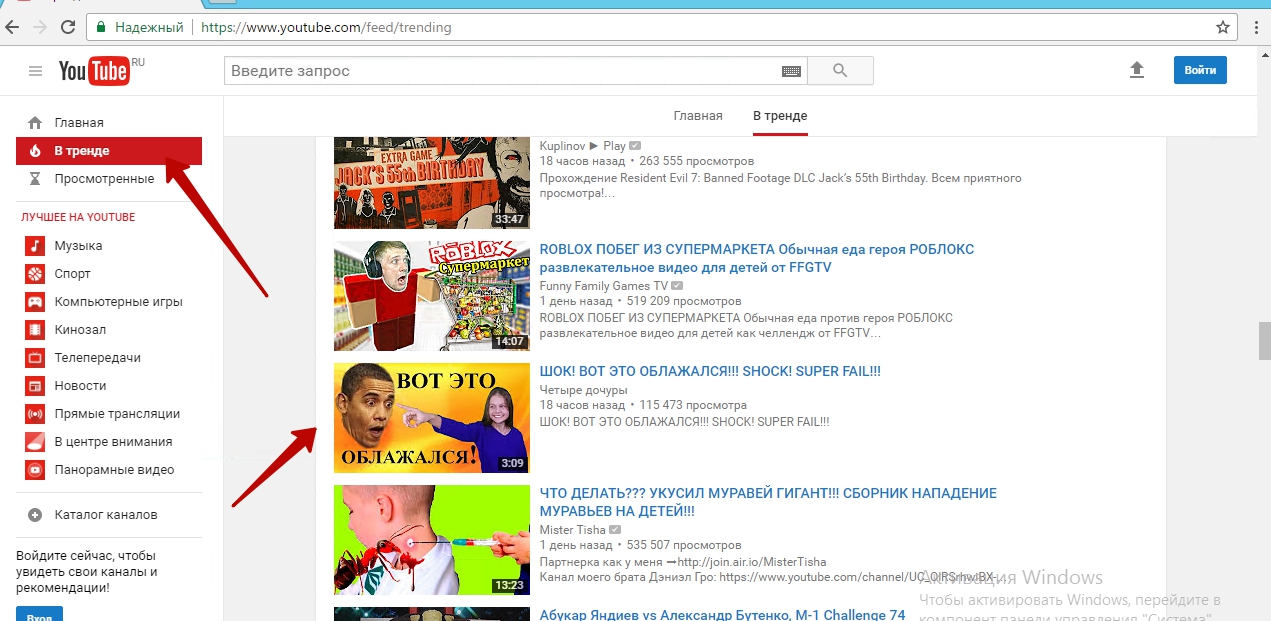This screenshot has width=1271, height=621.
Task: Click the В центре внимания icon
Action: pyautogui.click(x=35, y=442)
